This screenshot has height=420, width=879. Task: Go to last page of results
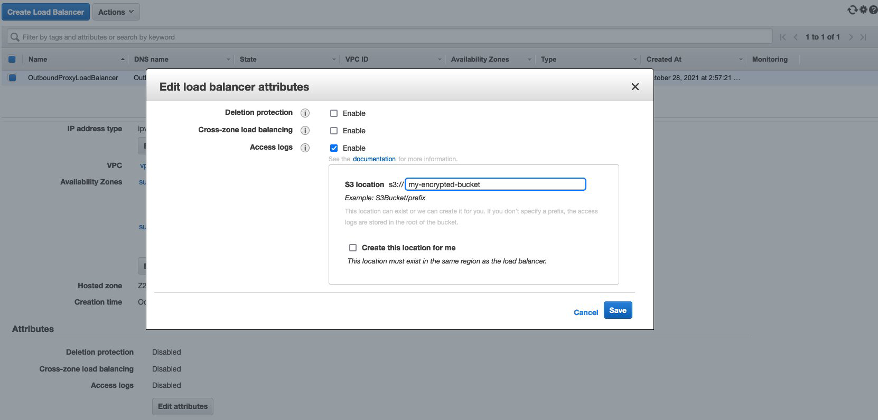(x=863, y=37)
